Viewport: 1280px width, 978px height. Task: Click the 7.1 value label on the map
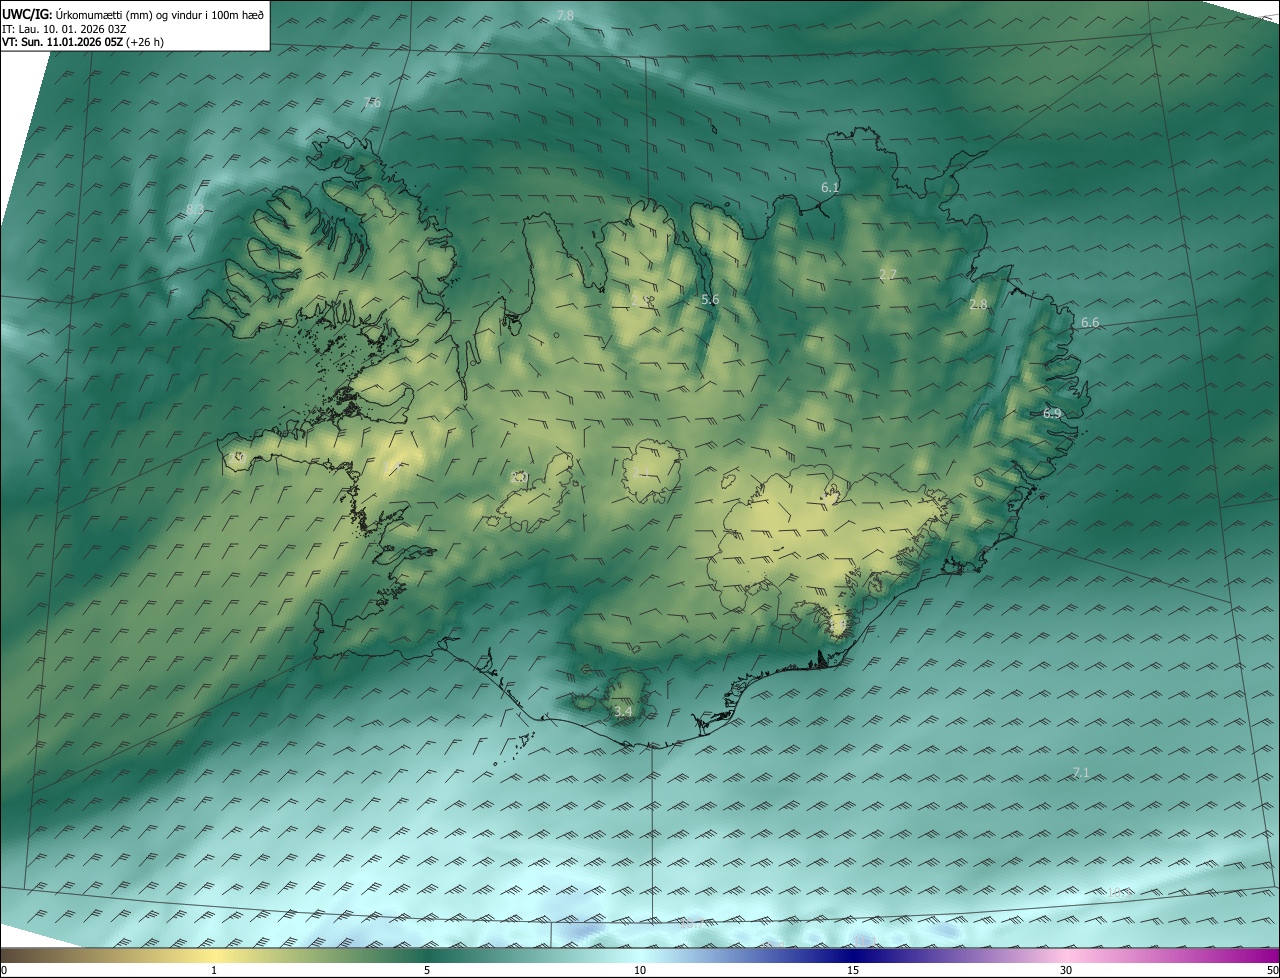tap(1080, 772)
